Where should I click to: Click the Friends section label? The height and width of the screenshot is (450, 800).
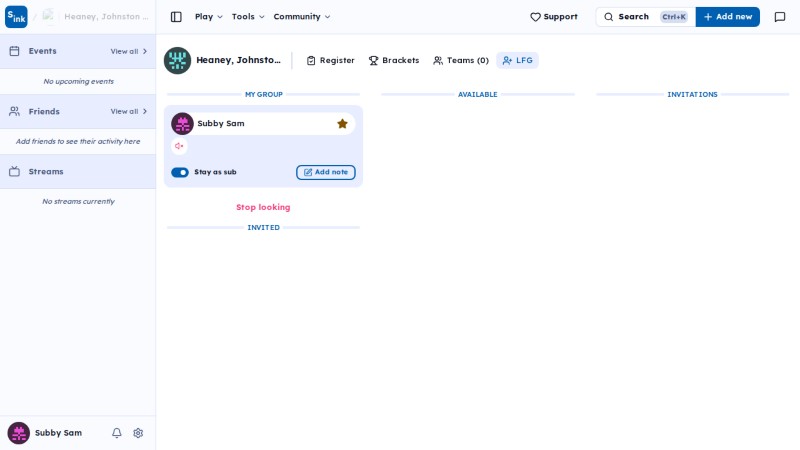coord(44,111)
